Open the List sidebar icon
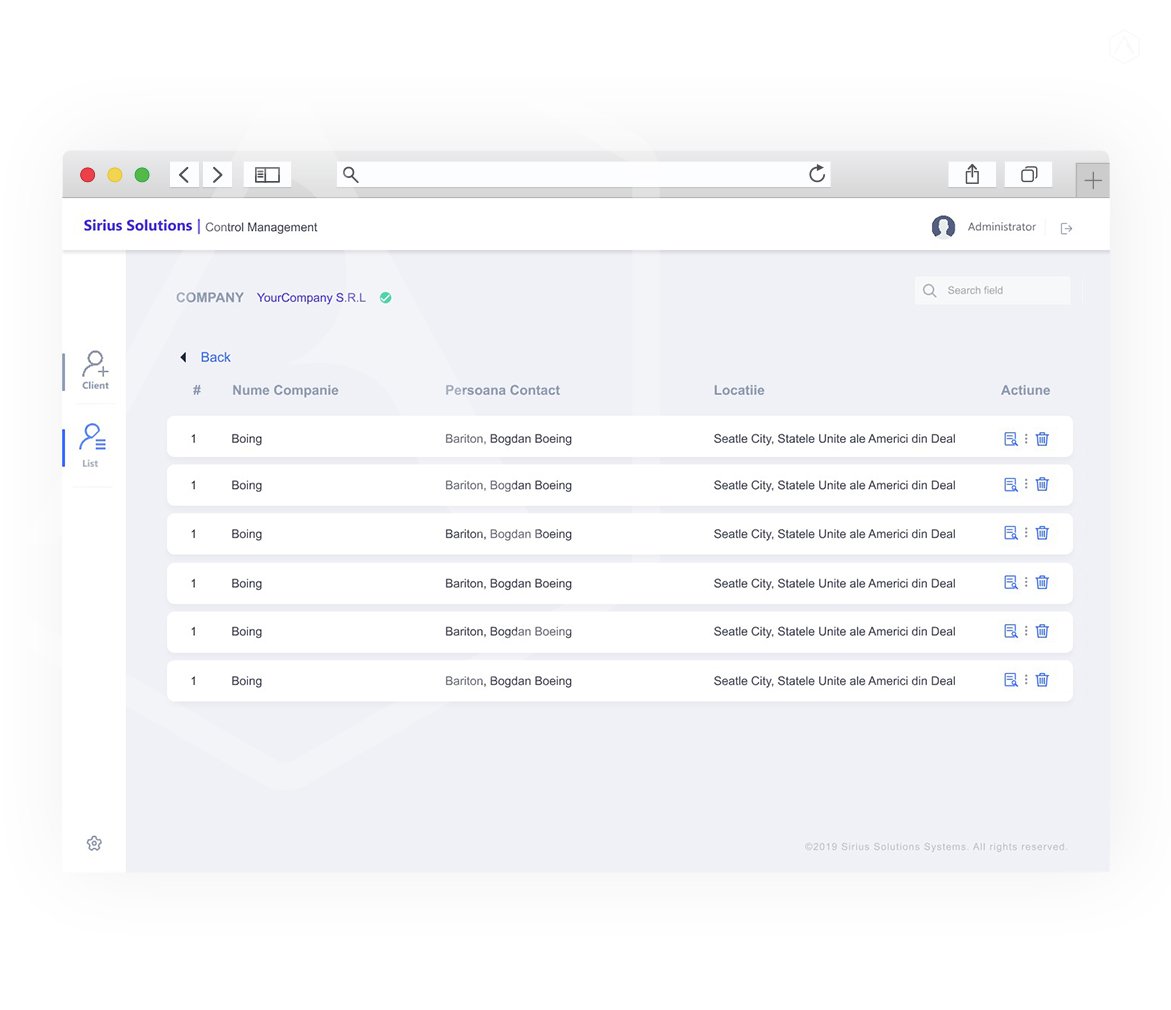Viewport: 1171px width, 1010px height. pyautogui.click(x=92, y=444)
